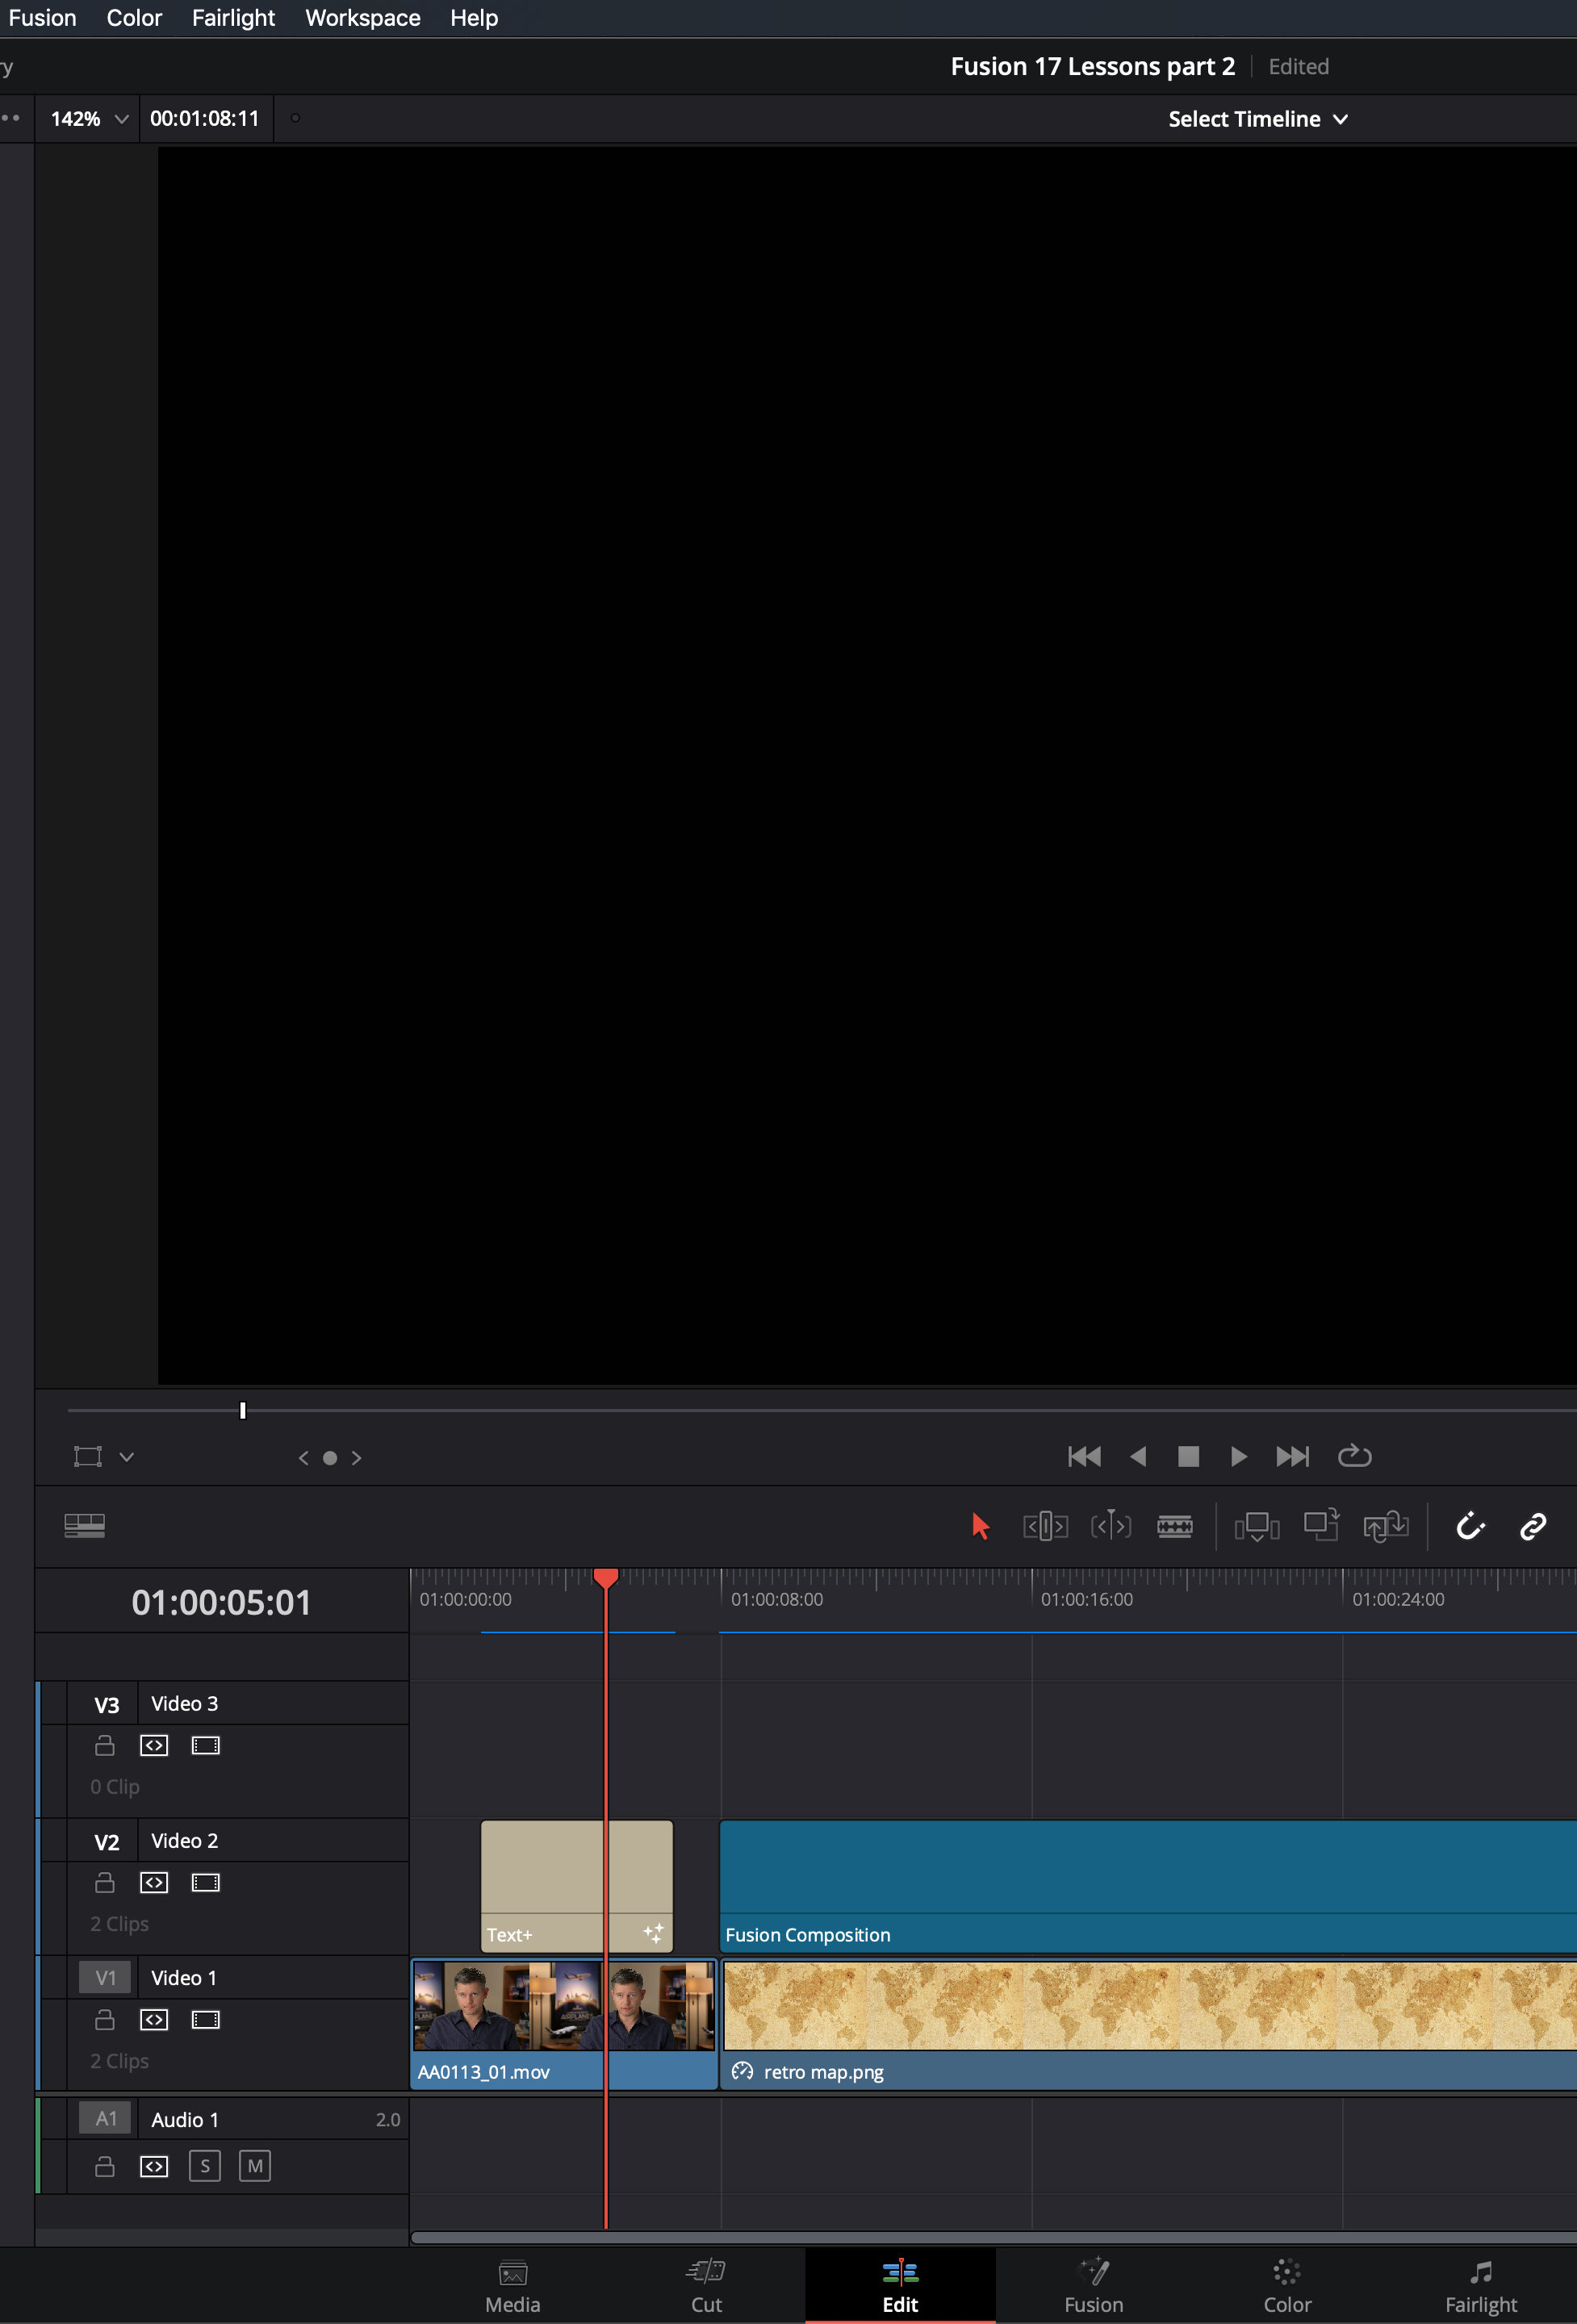The width and height of the screenshot is (1577, 2324).
Task: Jump to previous keyframe arrow
Action: tap(304, 1458)
